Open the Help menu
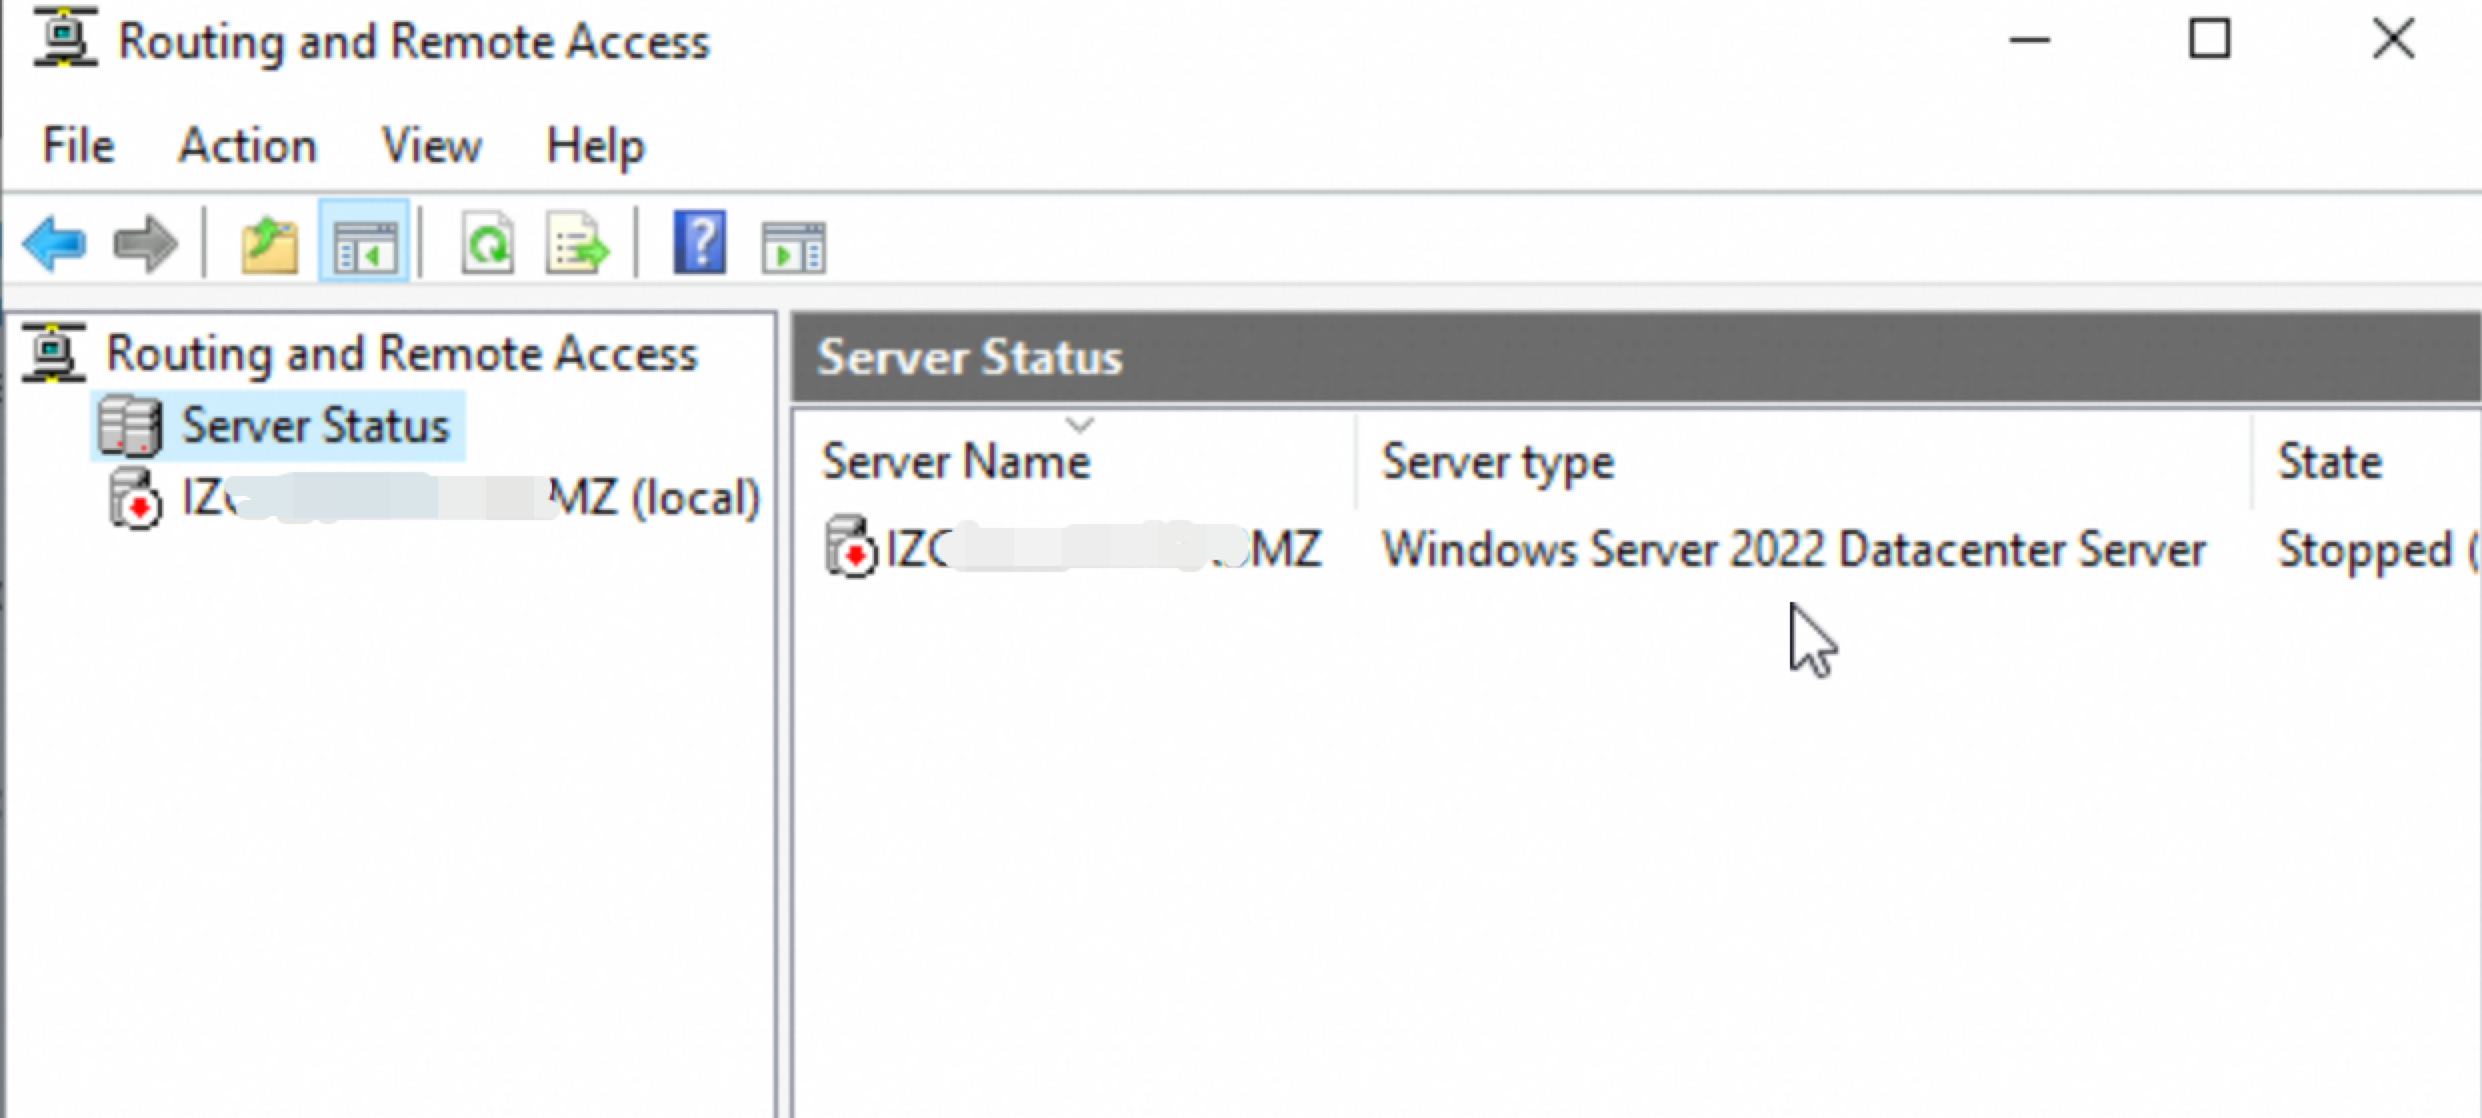 (x=595, y=146)
